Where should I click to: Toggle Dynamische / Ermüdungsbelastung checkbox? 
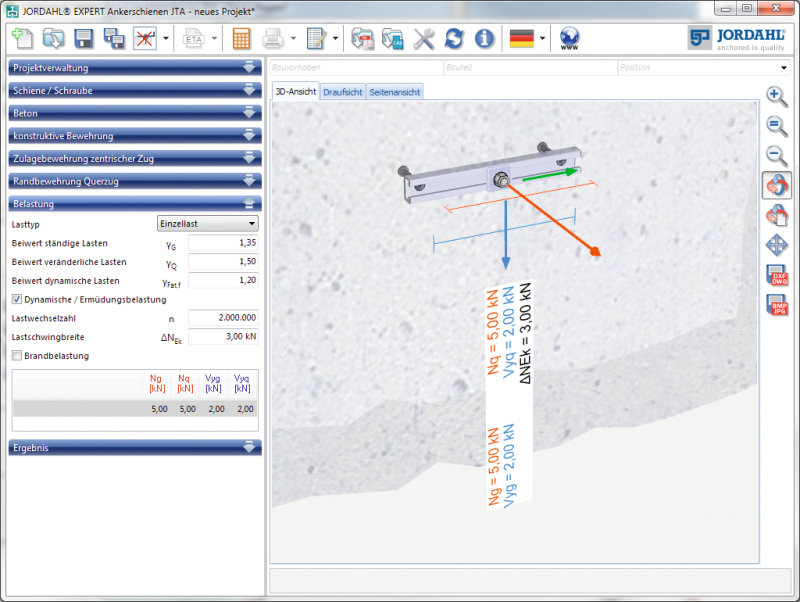click(x=17, y=299)
